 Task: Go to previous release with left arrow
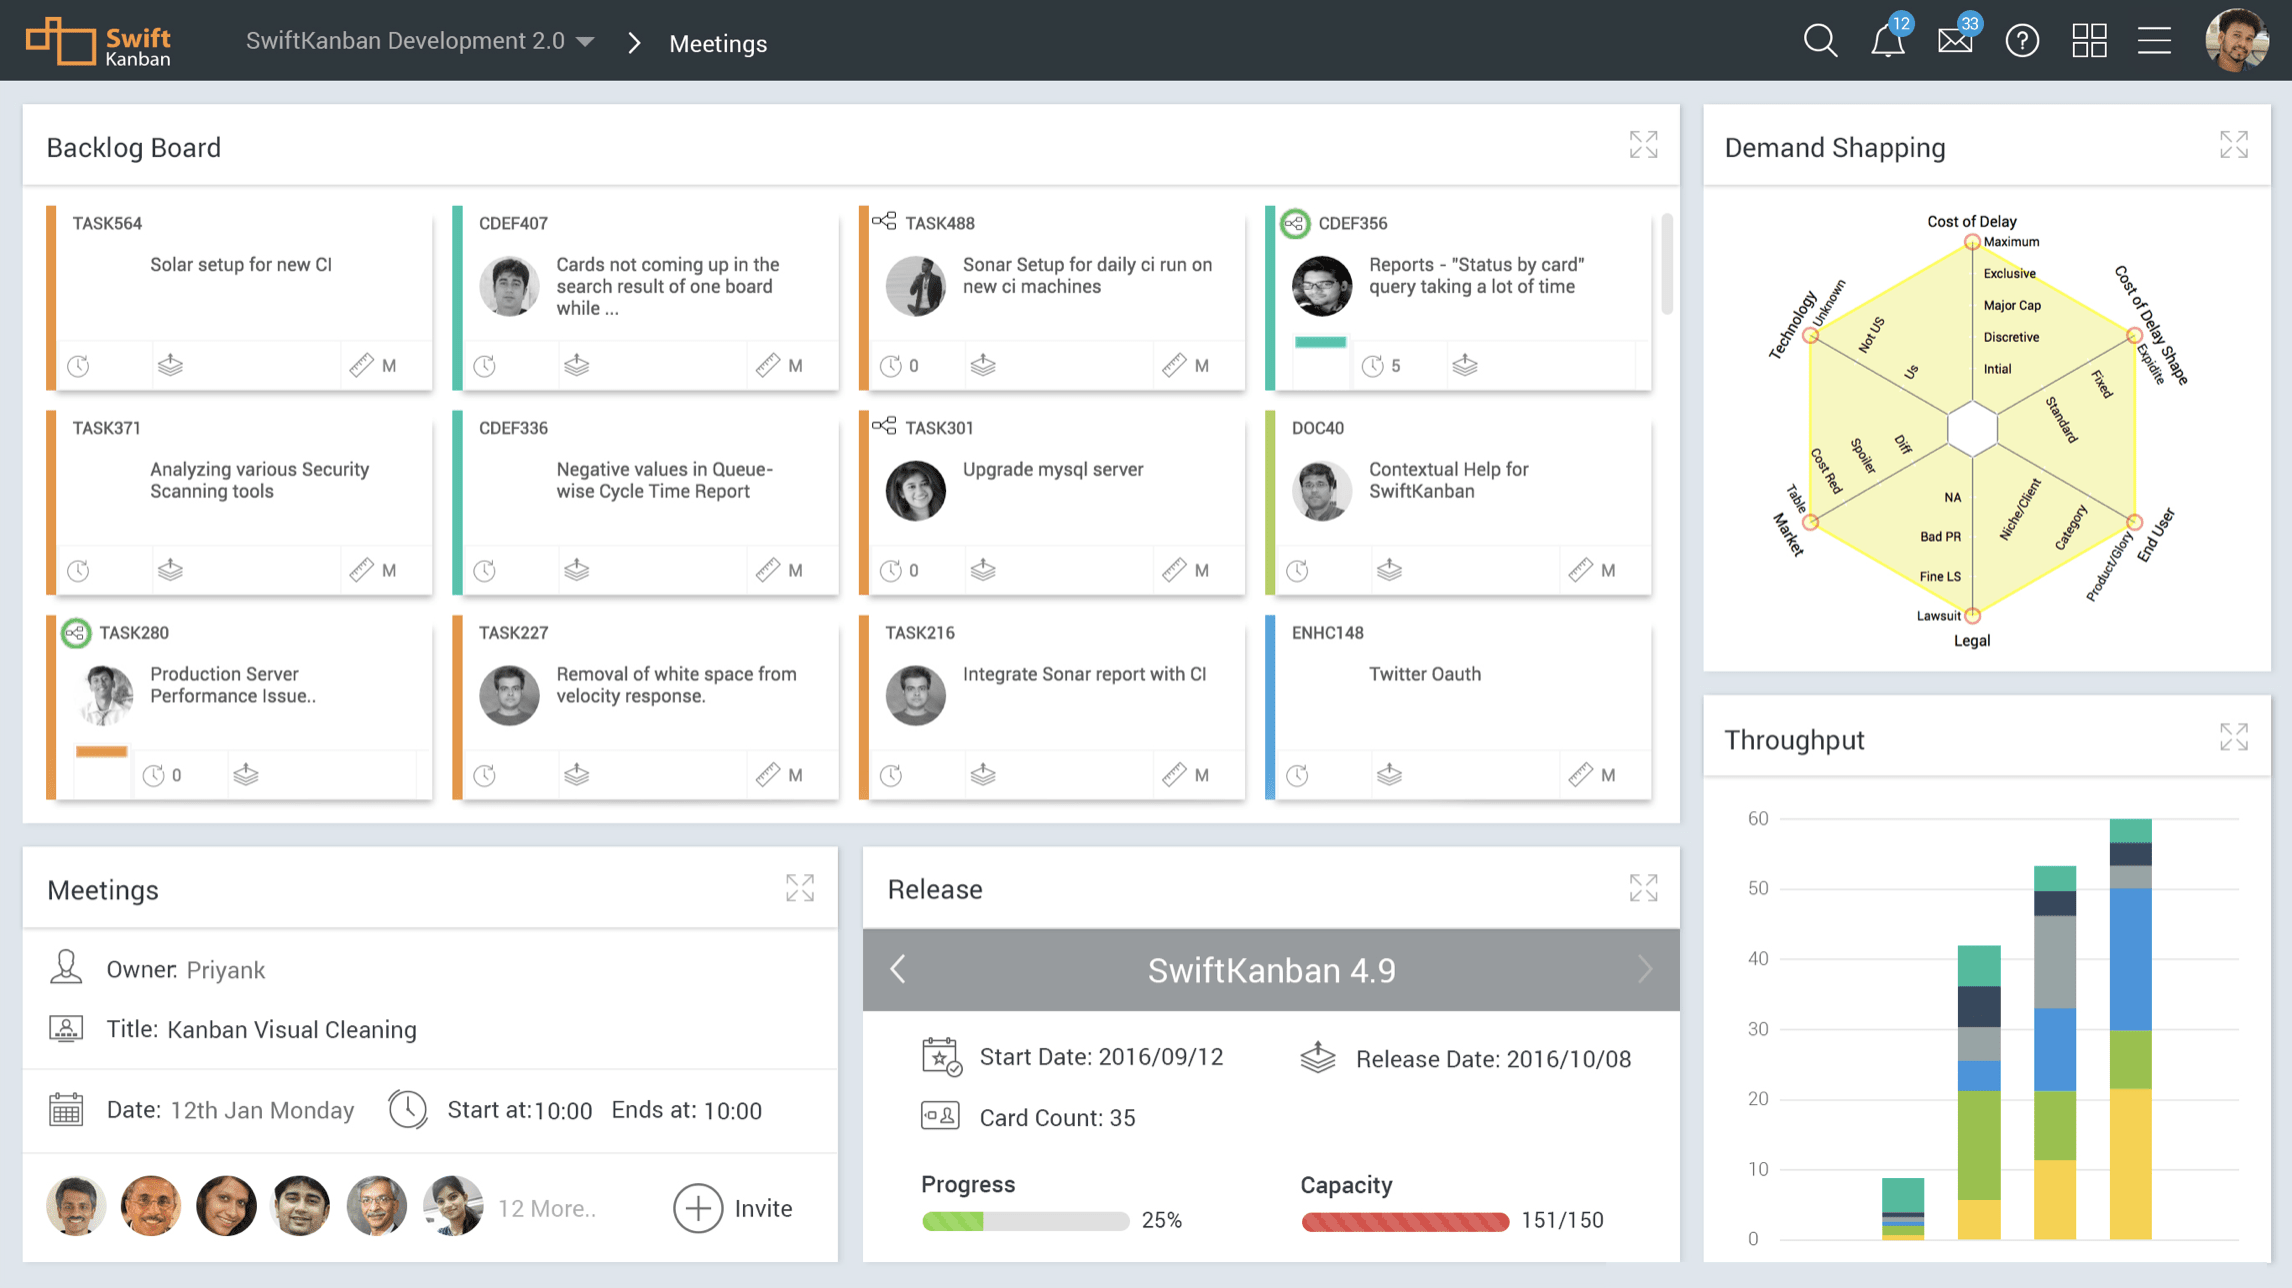(x=898, y=969)
